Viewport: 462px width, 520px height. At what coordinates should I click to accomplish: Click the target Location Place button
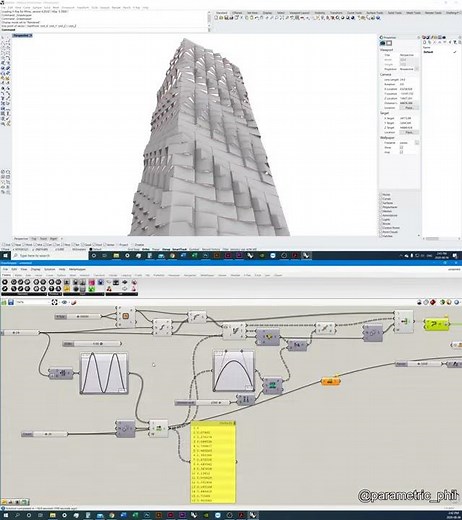(409, 132)
